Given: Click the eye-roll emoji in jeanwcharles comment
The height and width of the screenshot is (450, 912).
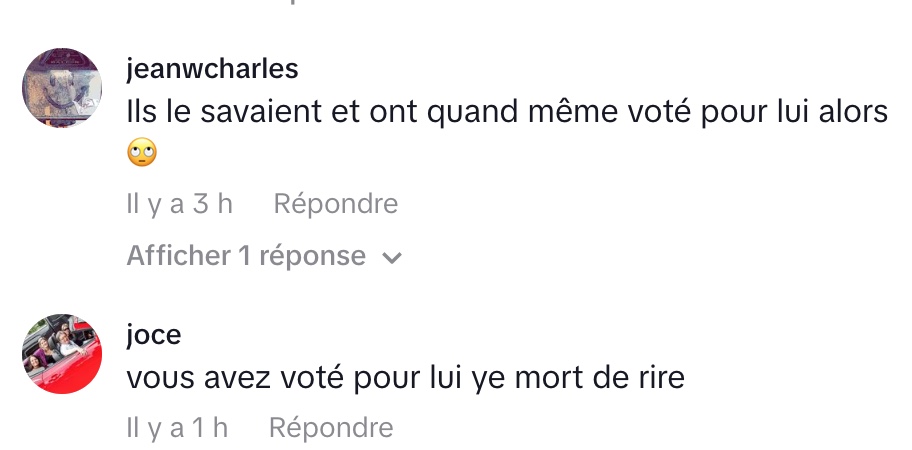Looking at the screenshot, I should click(x=142, y=154).
